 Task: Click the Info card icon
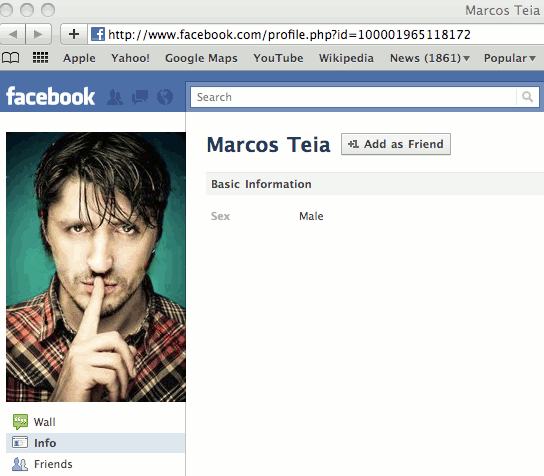tap(20, 443)
